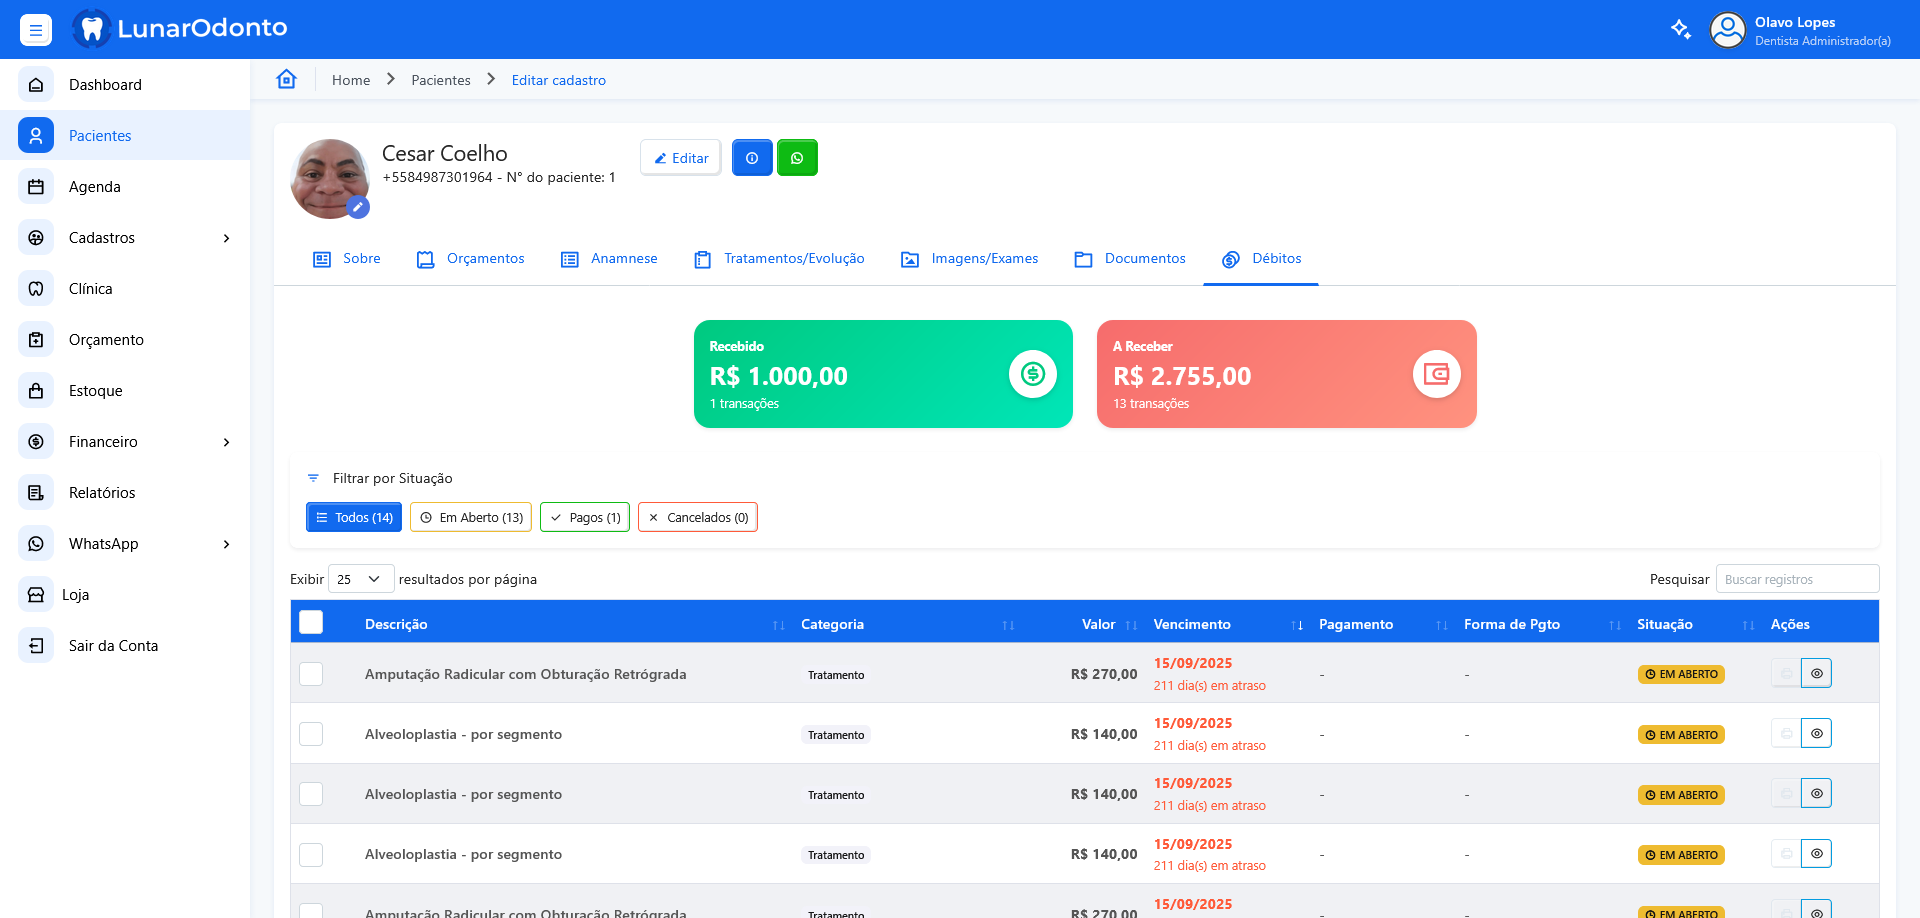Click the pencil badge on patient photo
1920x918 pixels.
(358, 207)
